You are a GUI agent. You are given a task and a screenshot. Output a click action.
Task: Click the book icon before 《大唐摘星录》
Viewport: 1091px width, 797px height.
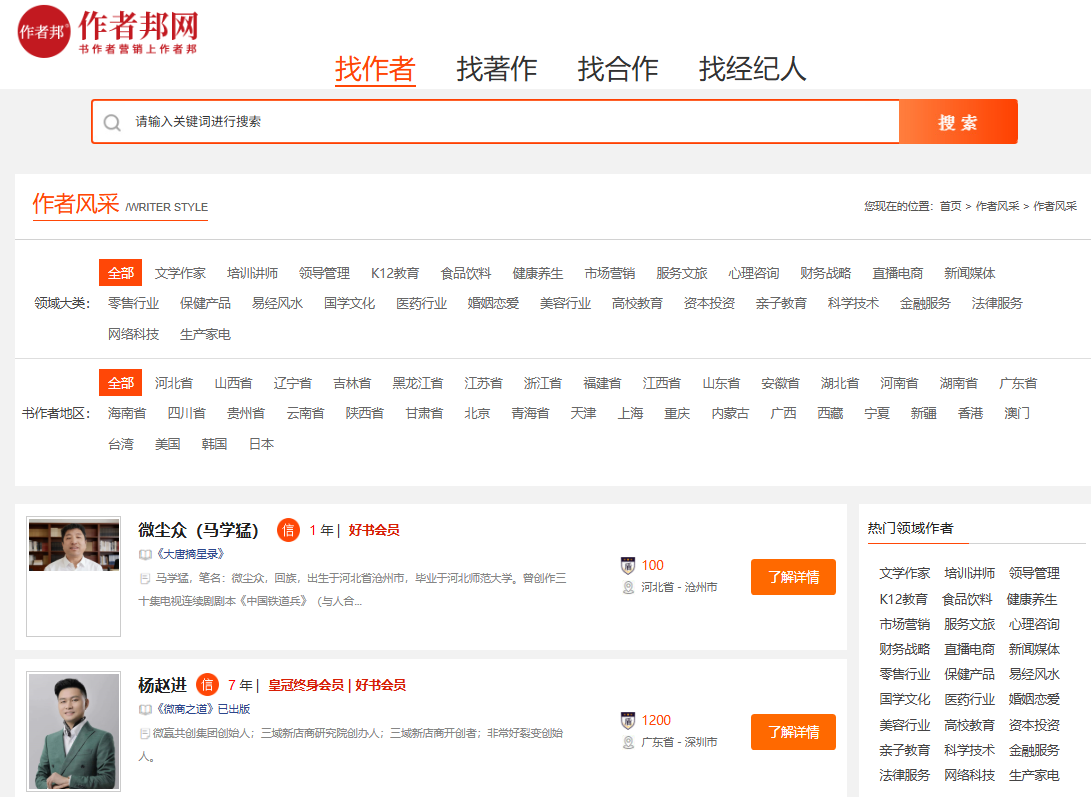[145, 554]
